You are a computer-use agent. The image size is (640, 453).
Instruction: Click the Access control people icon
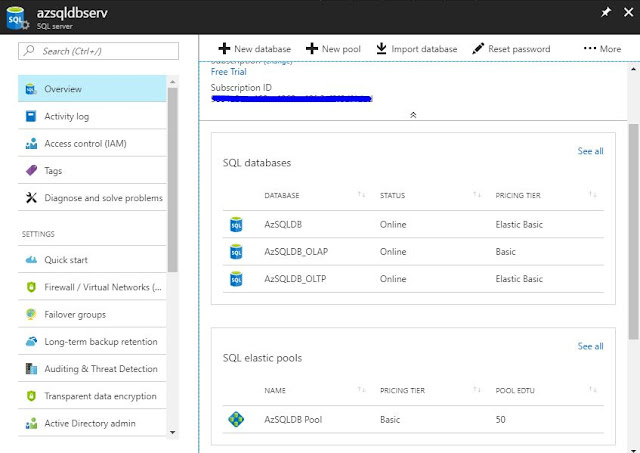click(31, 144)
